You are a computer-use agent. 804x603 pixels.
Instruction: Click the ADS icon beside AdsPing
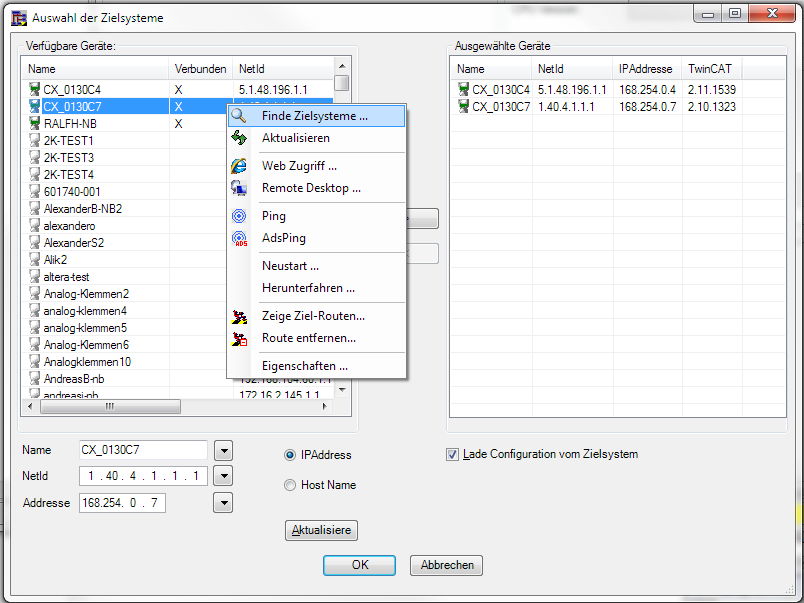coord(239,238)
